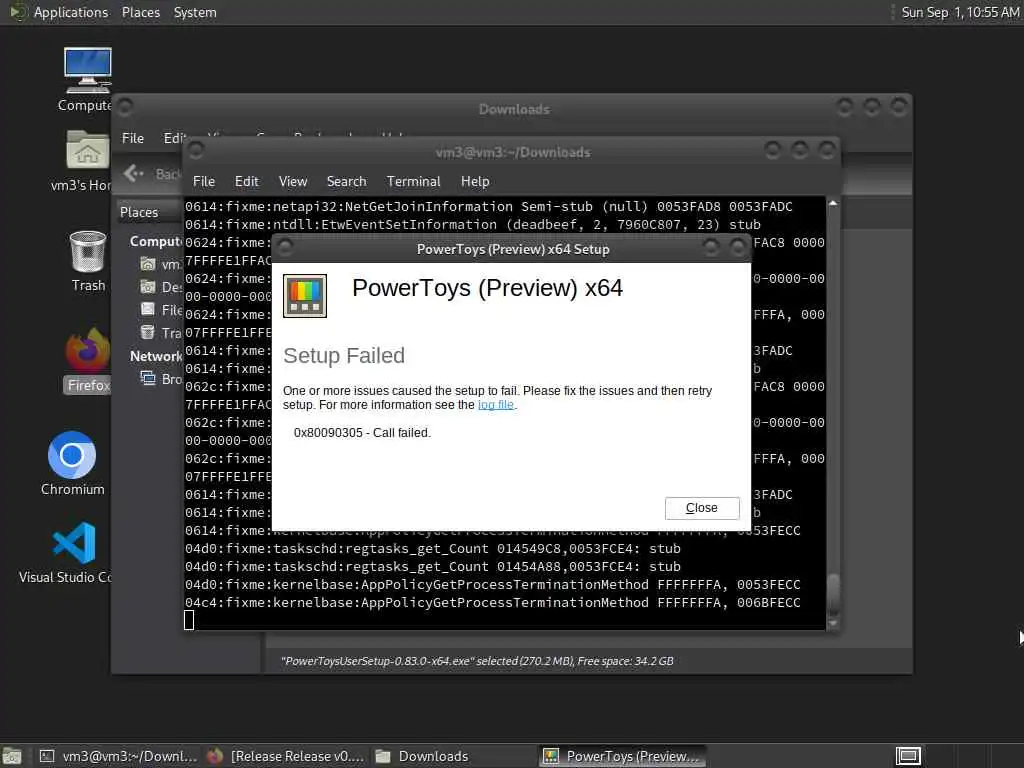Image resolution: width=1024 pixels, height=768 pixels.
Task: Select the Desktop entry icon in Places sidebar
Action: pyautogui.click(x=148, y=287)
